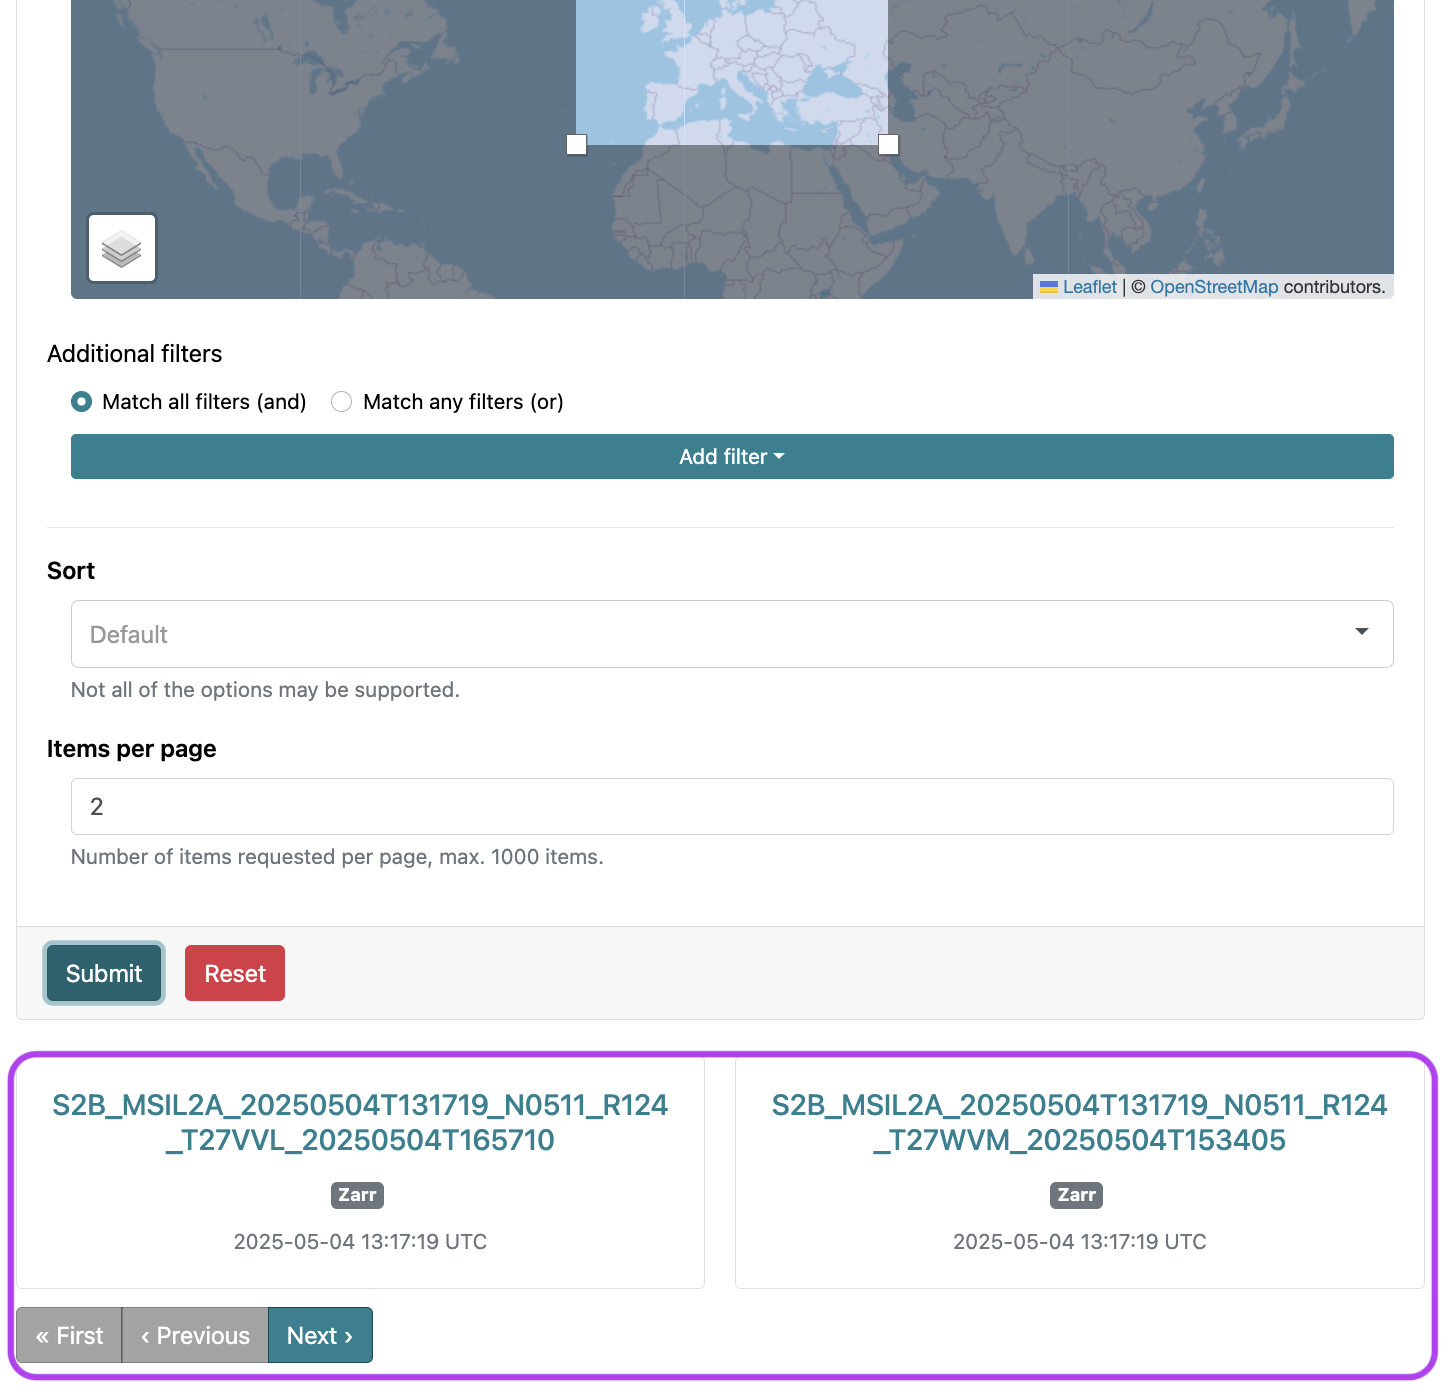
Task: Go to the Next results page
Action: tap(320, 1335)
